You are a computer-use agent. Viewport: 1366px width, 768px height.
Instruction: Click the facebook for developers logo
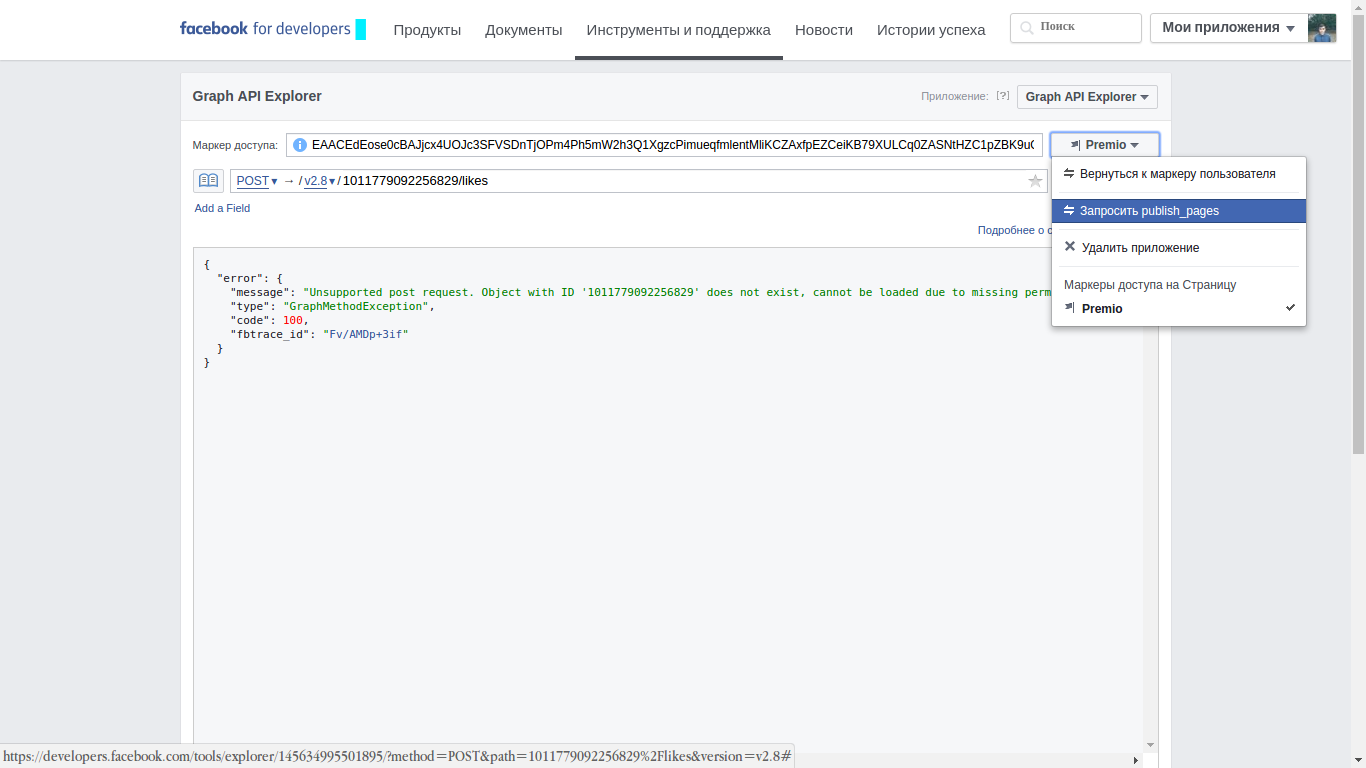tap(272, 29)
